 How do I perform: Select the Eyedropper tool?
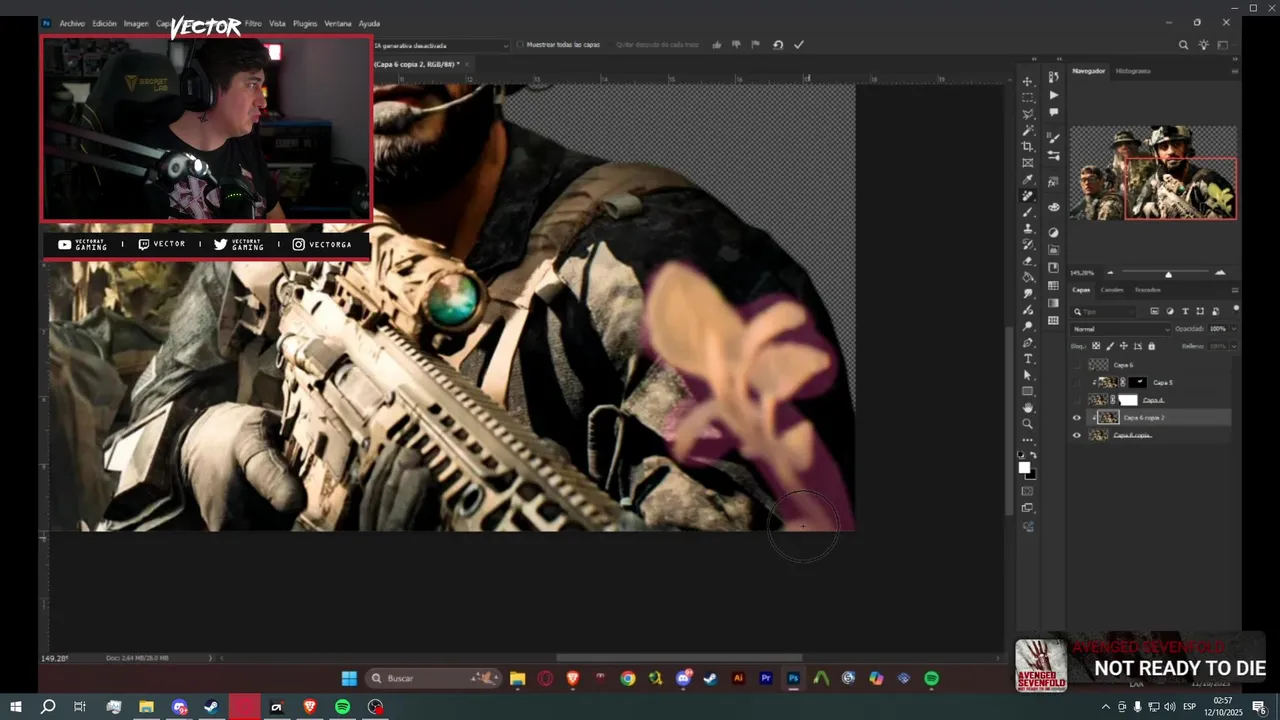pyautogui.click(x=1028, y=180)
